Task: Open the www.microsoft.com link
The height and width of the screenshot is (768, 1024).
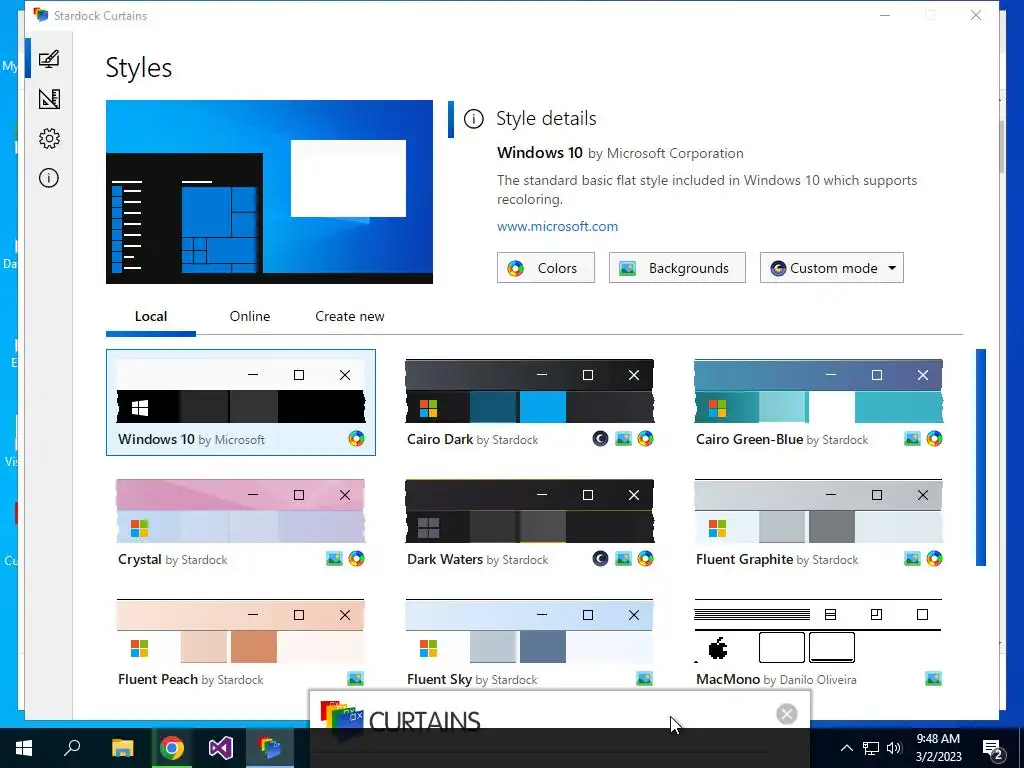Action: click(557, 226)
